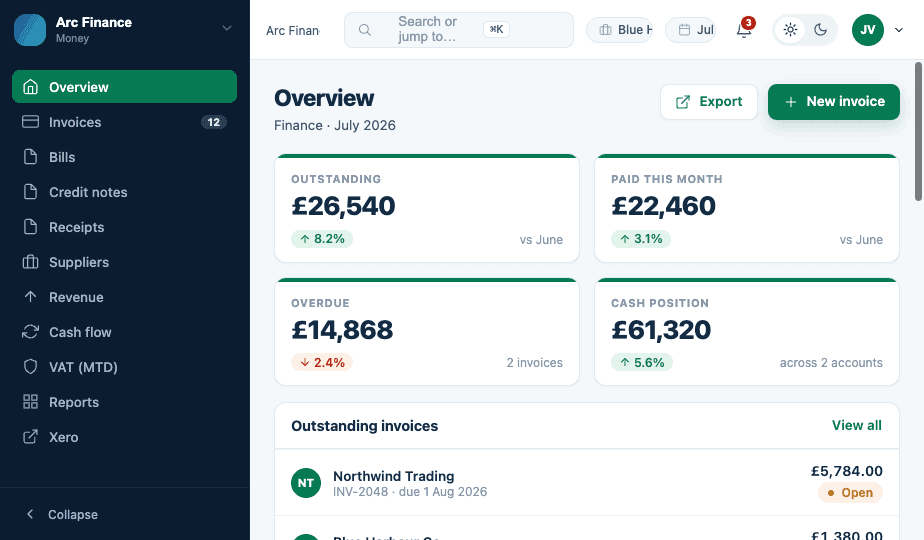Click the Xero external-link icon
Image resolution: width=924 pixels, height=540 pixels.
(x=30, y=437)
